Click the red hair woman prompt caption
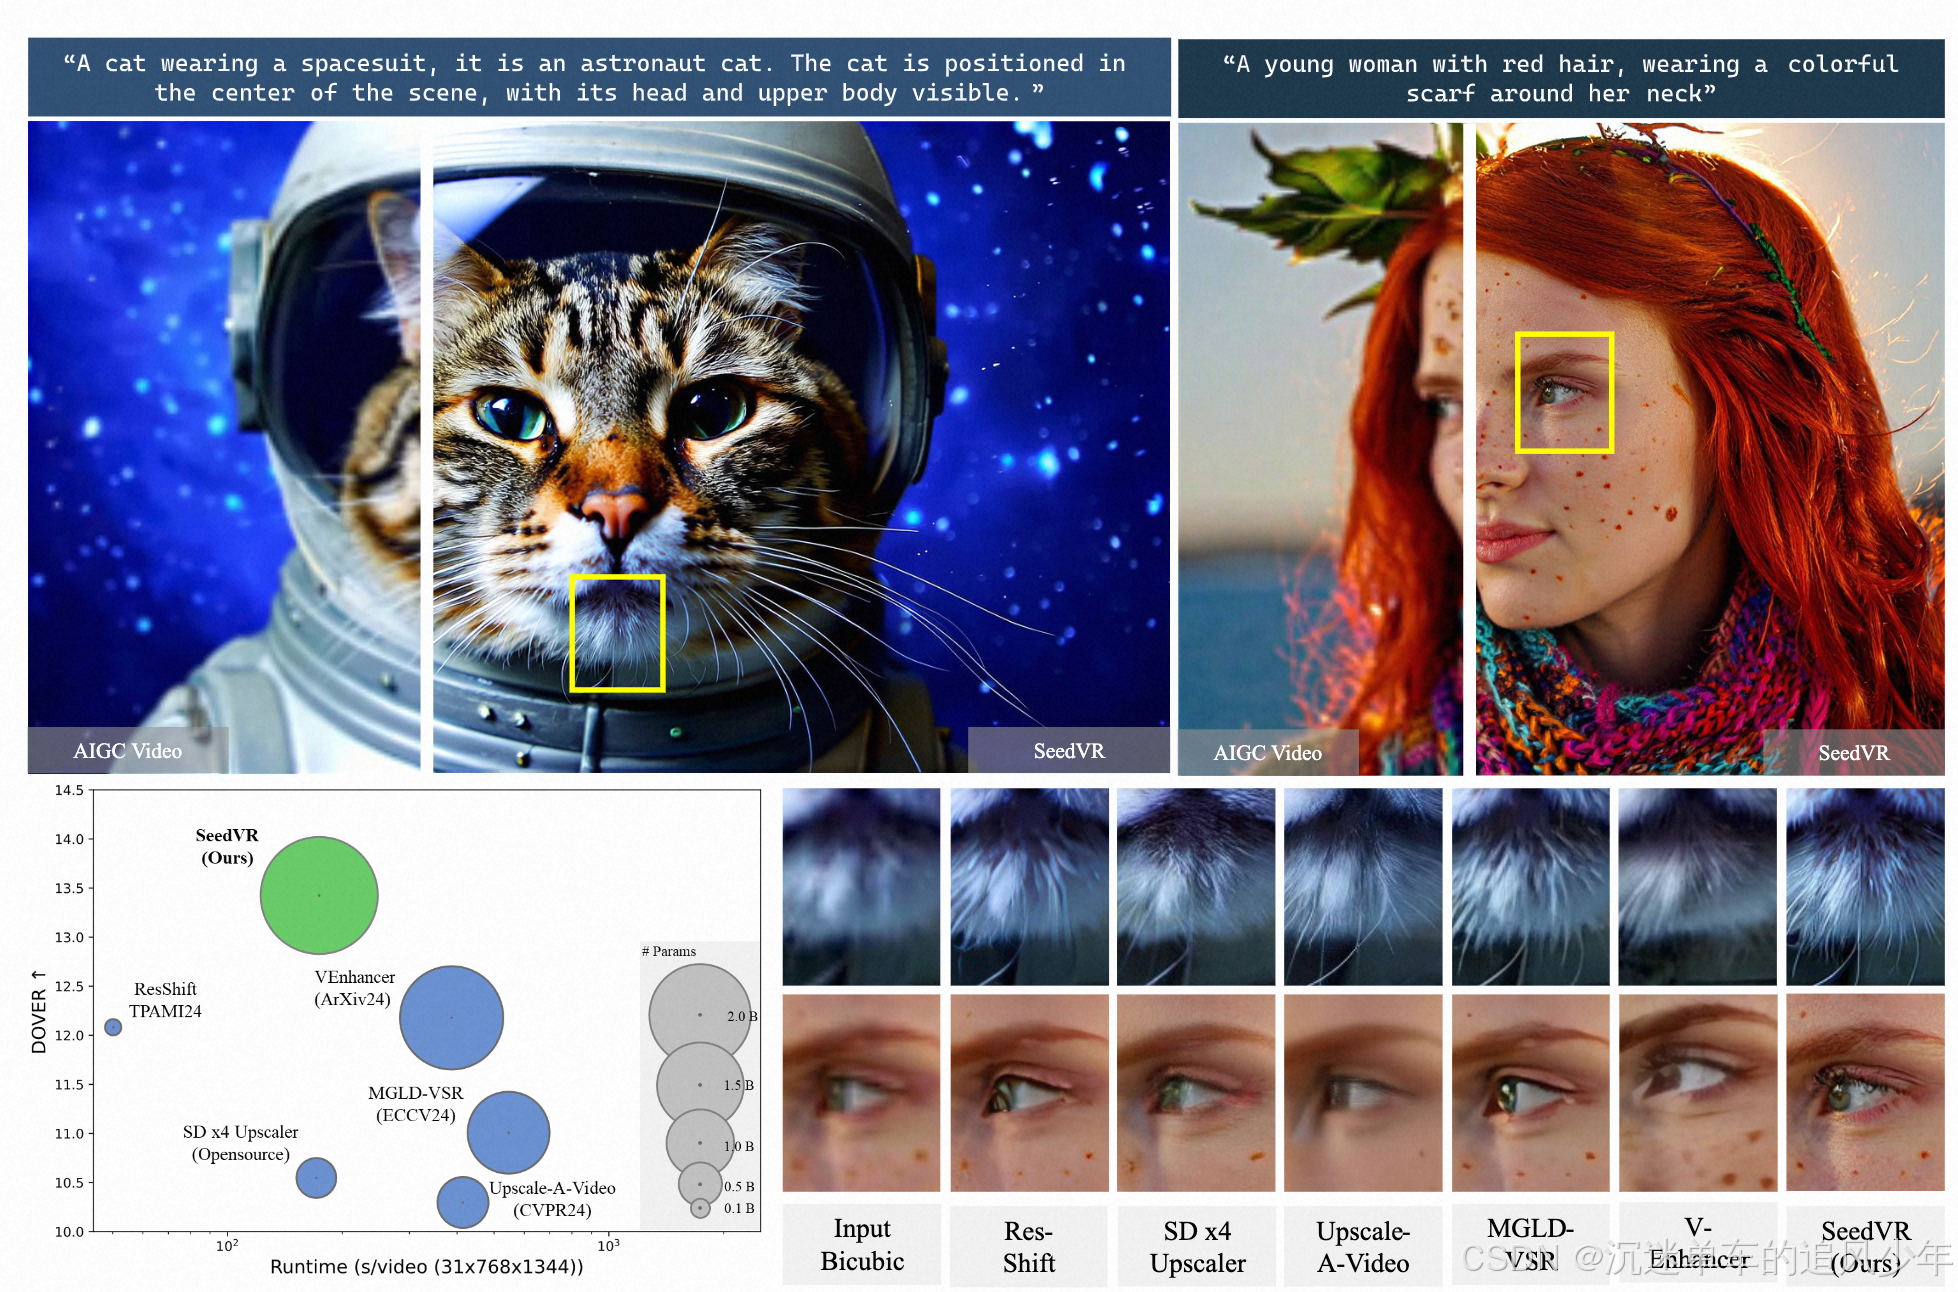 pos(1560,79)
